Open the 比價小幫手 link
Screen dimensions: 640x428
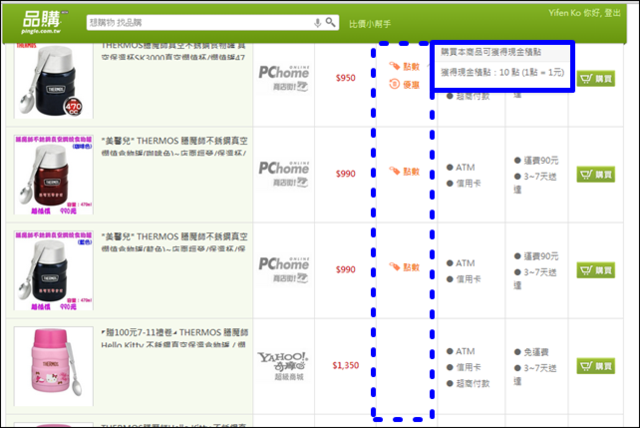pyautogui.click(x=370, y=24)
